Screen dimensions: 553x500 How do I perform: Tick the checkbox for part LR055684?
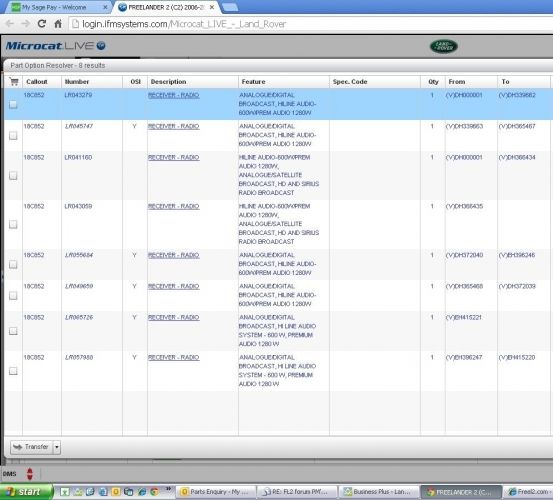pos(13,264)
